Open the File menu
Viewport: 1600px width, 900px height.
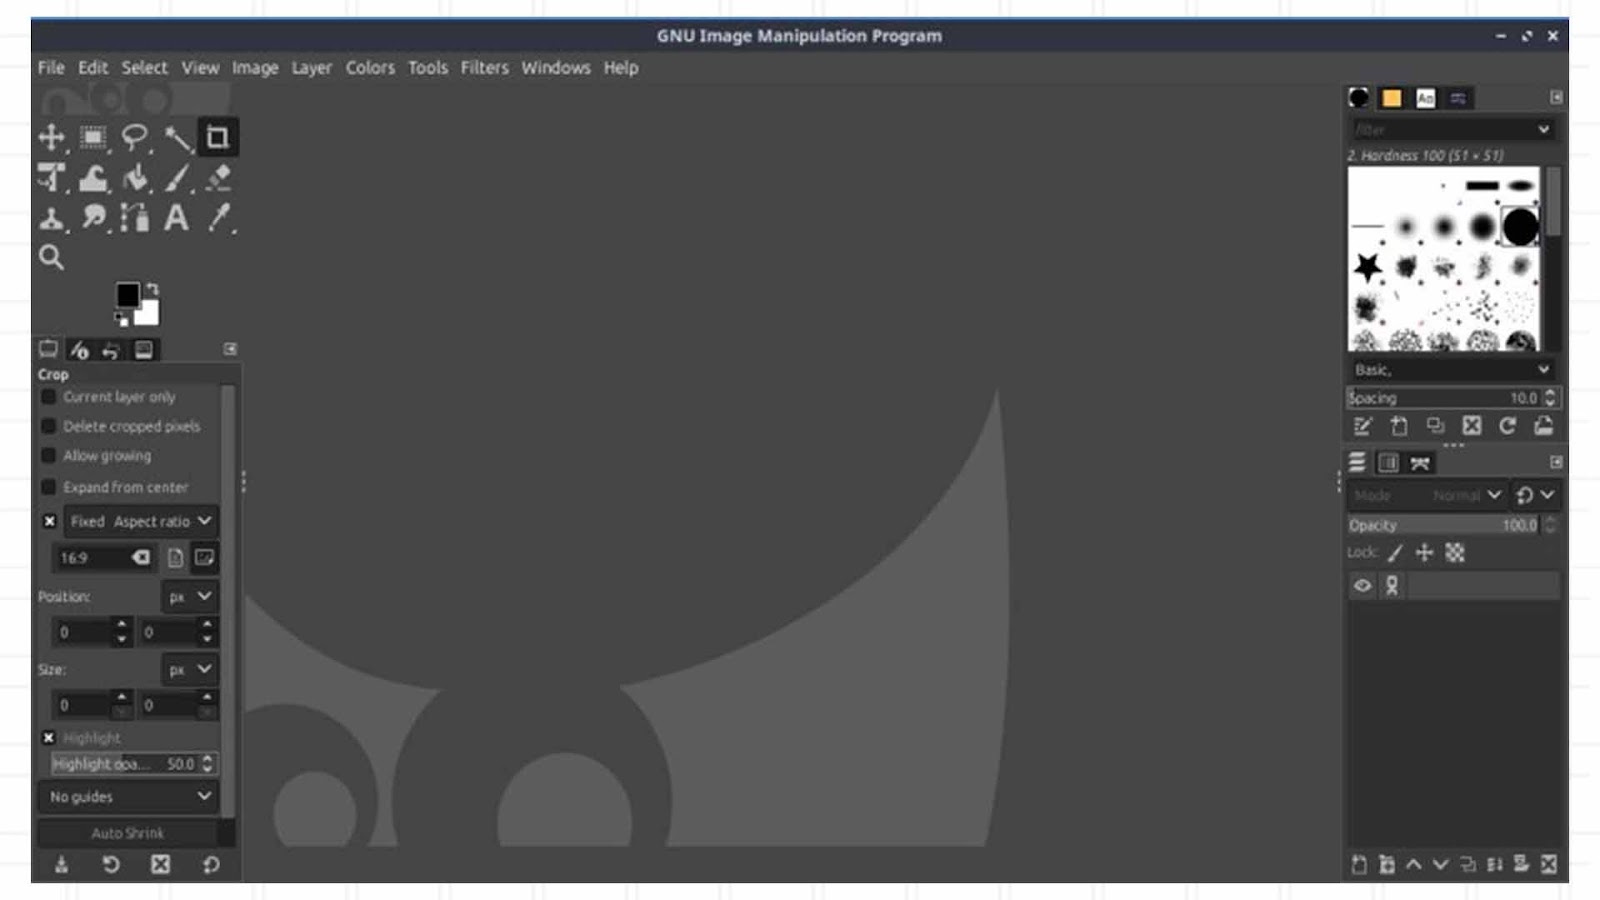pos(51,67)
